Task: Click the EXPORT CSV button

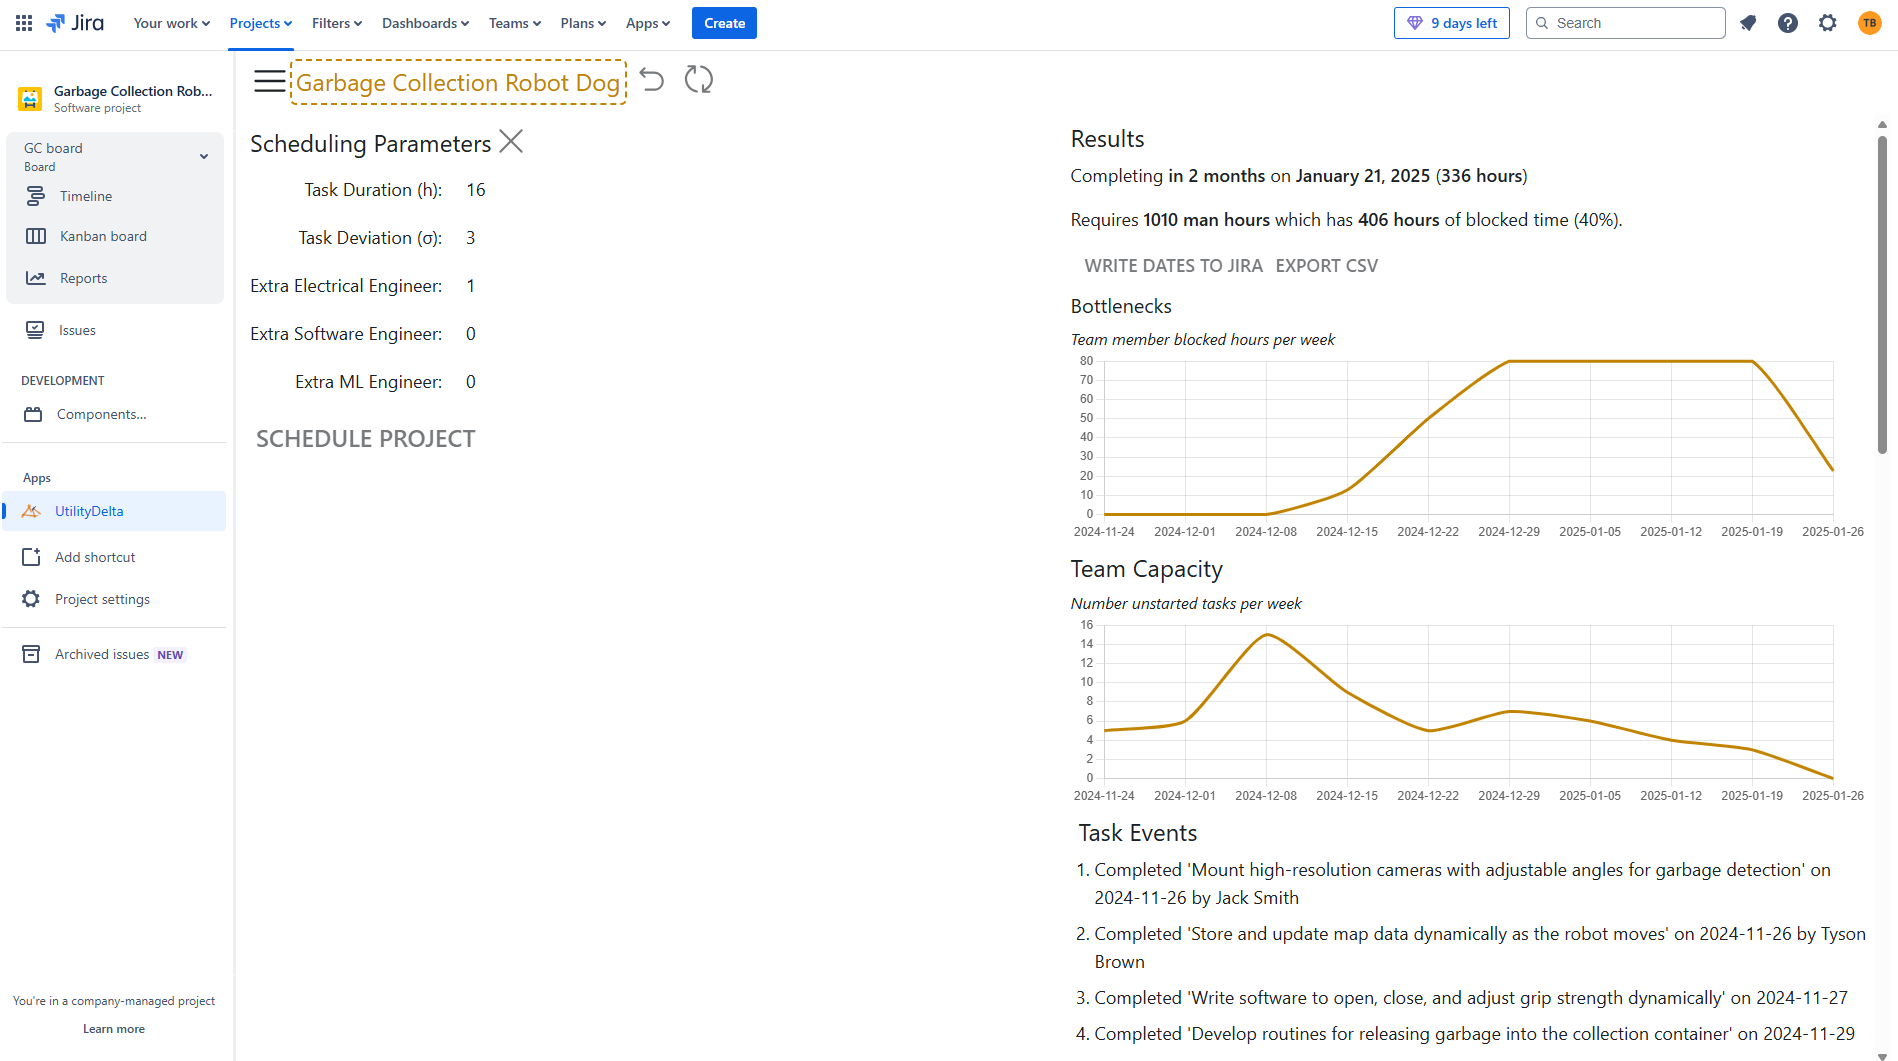Action: click(x=1326, y=266)
